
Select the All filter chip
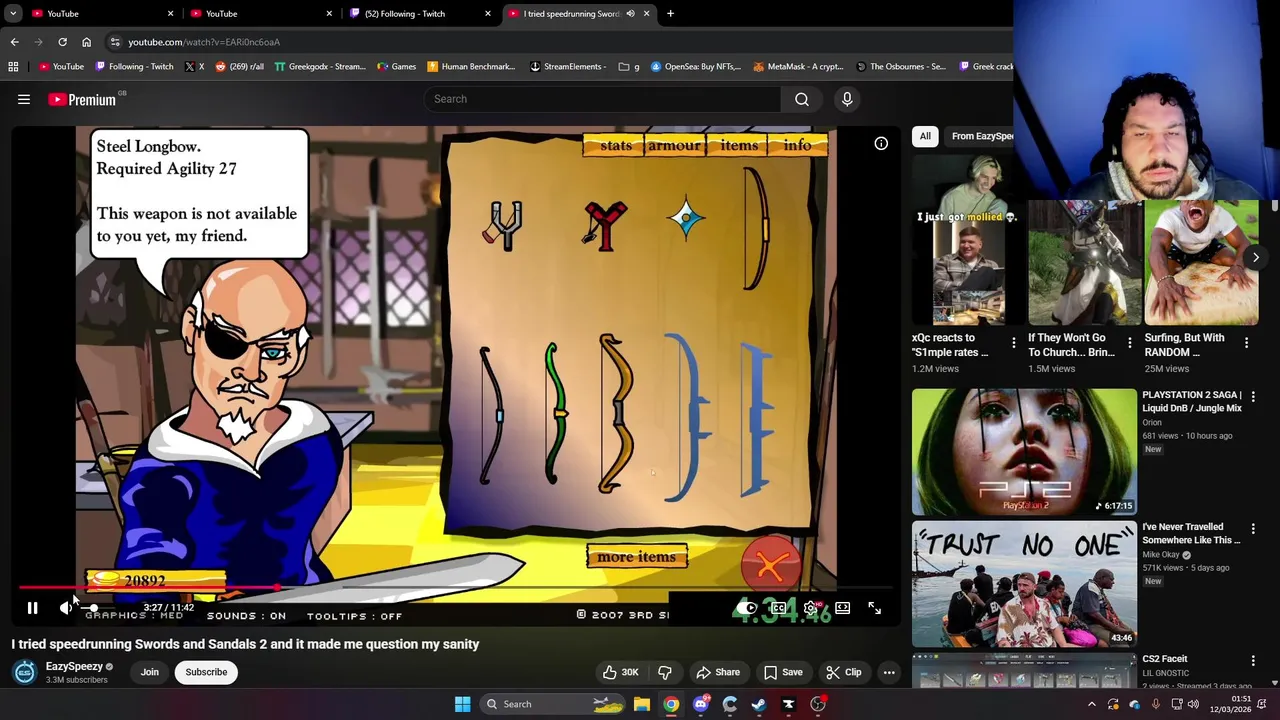tap(925, 136)
